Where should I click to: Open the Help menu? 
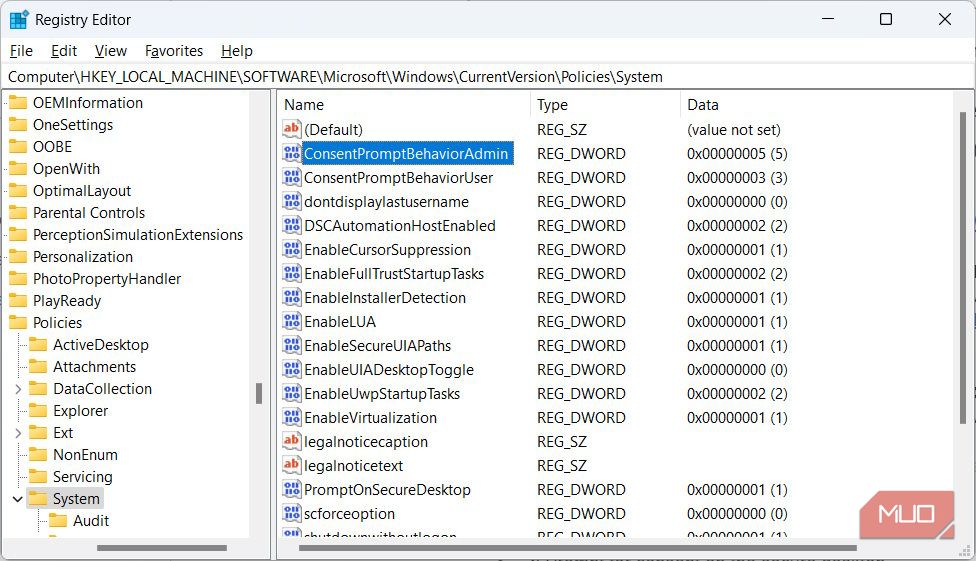coord(237,51)
